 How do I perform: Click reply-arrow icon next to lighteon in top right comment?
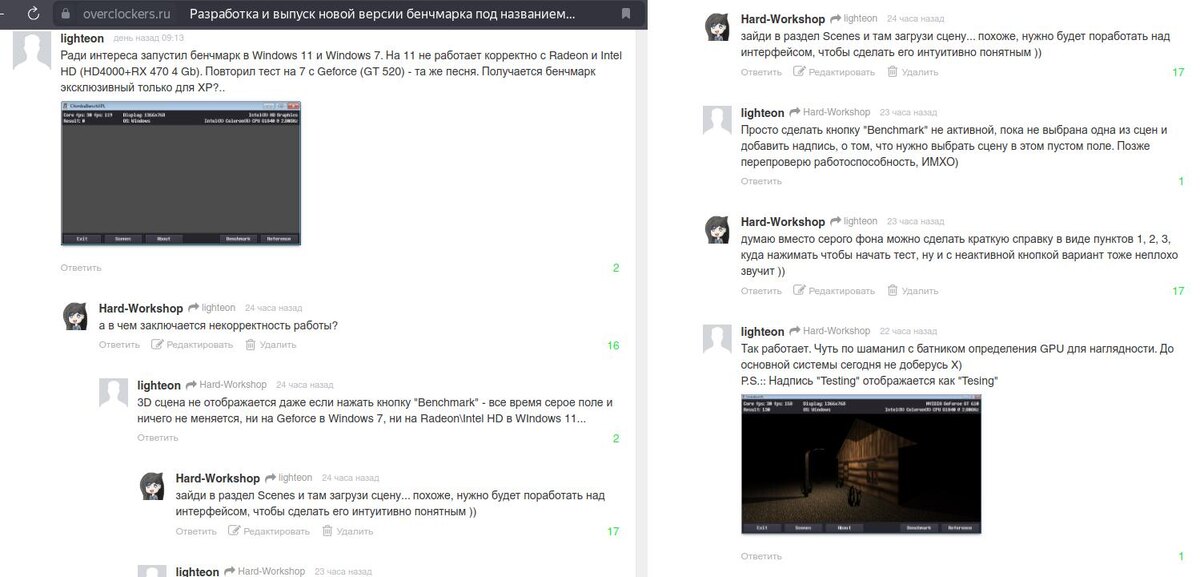[x=836, y=19]
